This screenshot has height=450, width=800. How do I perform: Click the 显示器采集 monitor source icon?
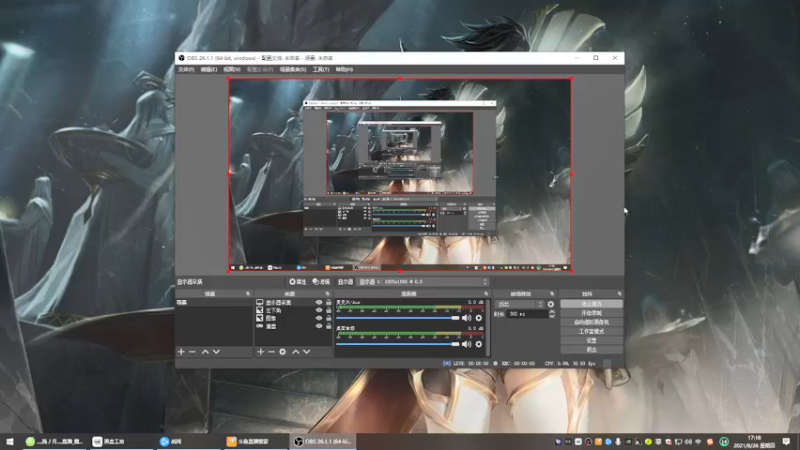pos(260,303)
